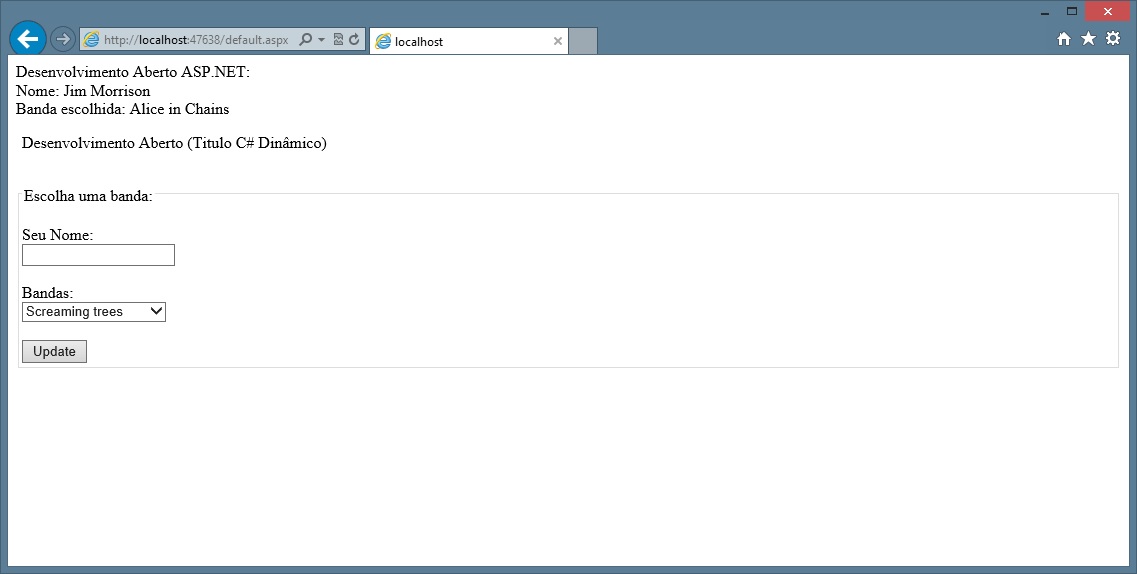Image resolution: width=1137 pixels, height=574 pixels.
Task: Click the IE site icon in address bar
Action: click(92, 40)
